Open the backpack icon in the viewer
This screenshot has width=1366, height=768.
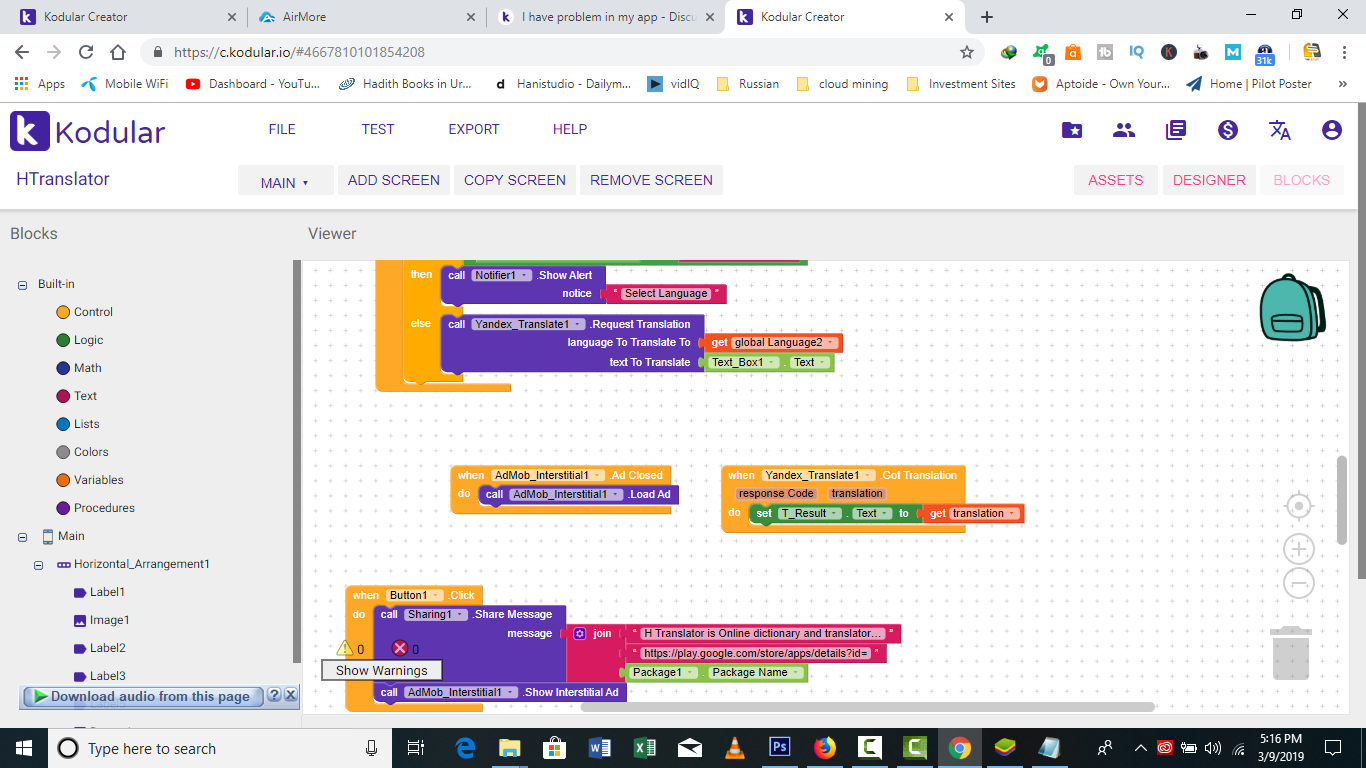(x=1291, y=308)
